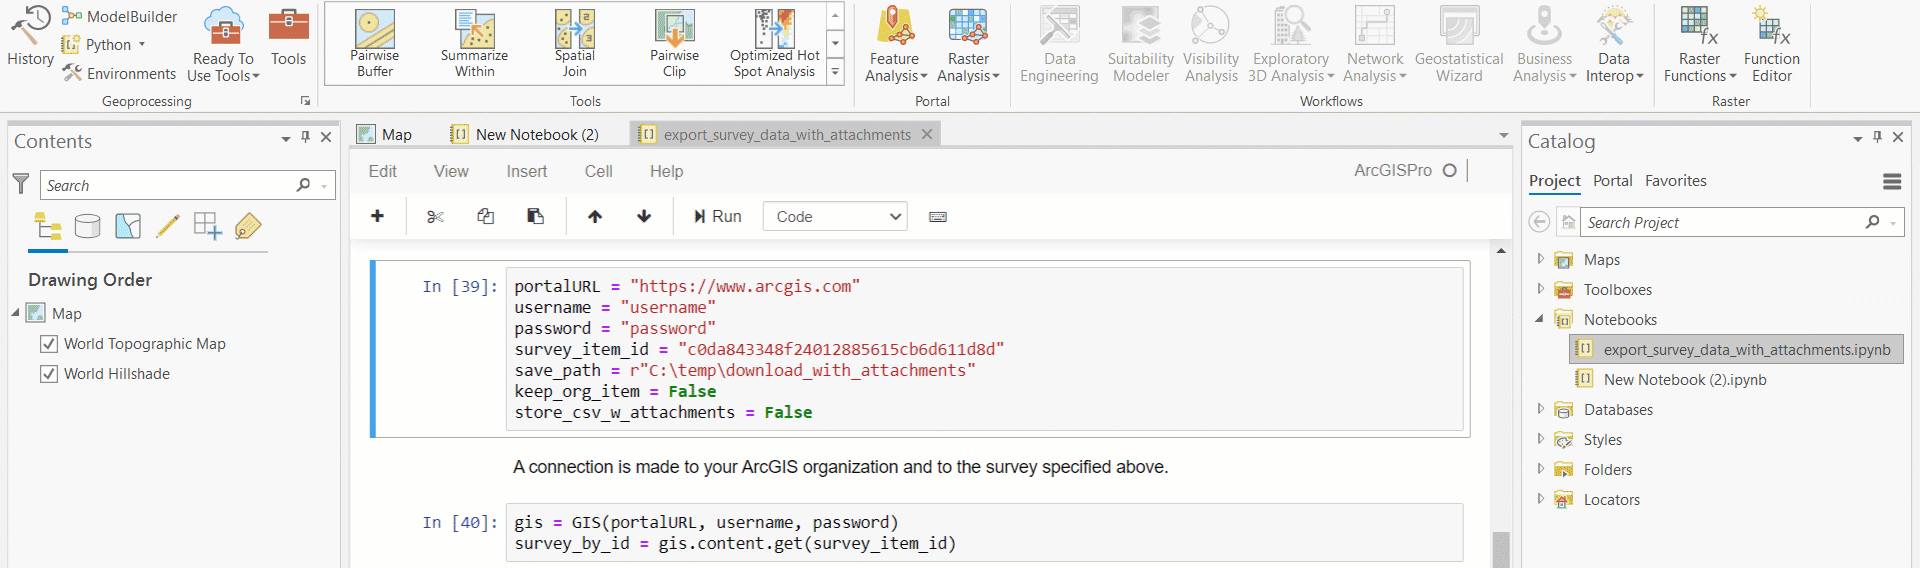Switch to List By Editing view
Screen dimensions: 1920x568
[168, 226]
